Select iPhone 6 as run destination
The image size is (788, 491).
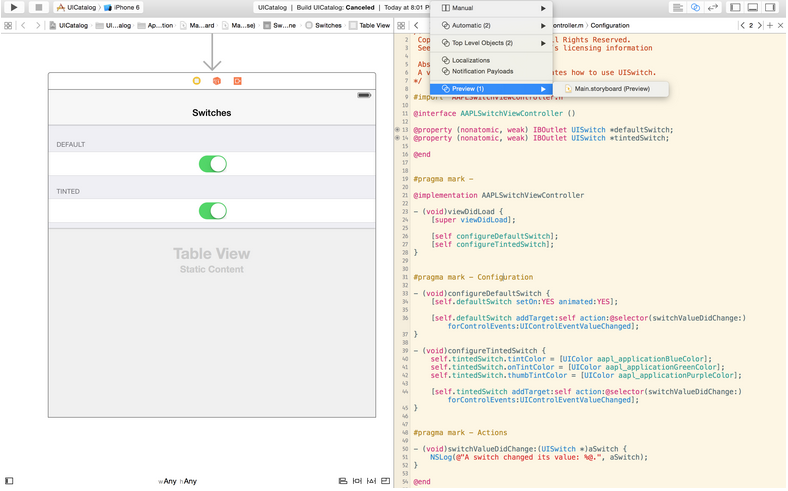click(126, 7)
